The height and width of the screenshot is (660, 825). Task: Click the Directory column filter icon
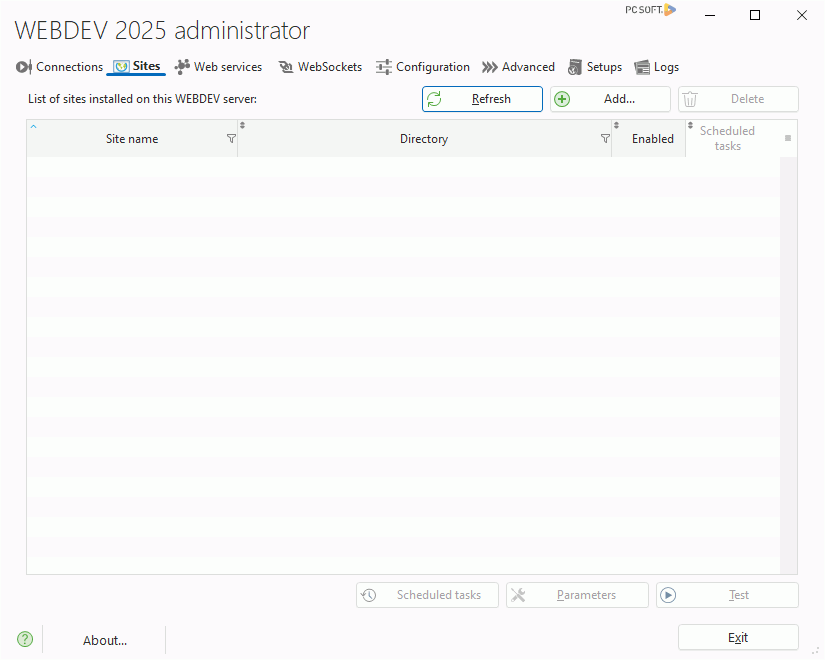(605, 139)
